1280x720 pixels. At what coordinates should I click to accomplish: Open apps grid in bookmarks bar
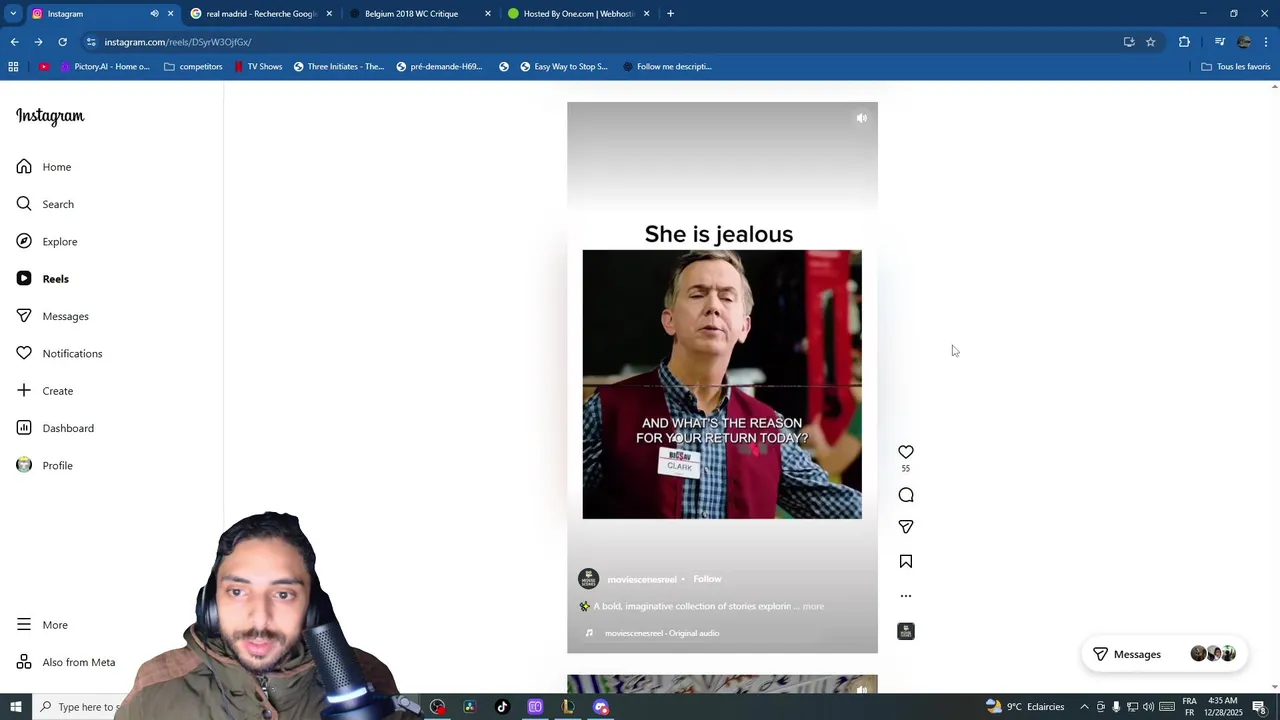tap(13, 67)
